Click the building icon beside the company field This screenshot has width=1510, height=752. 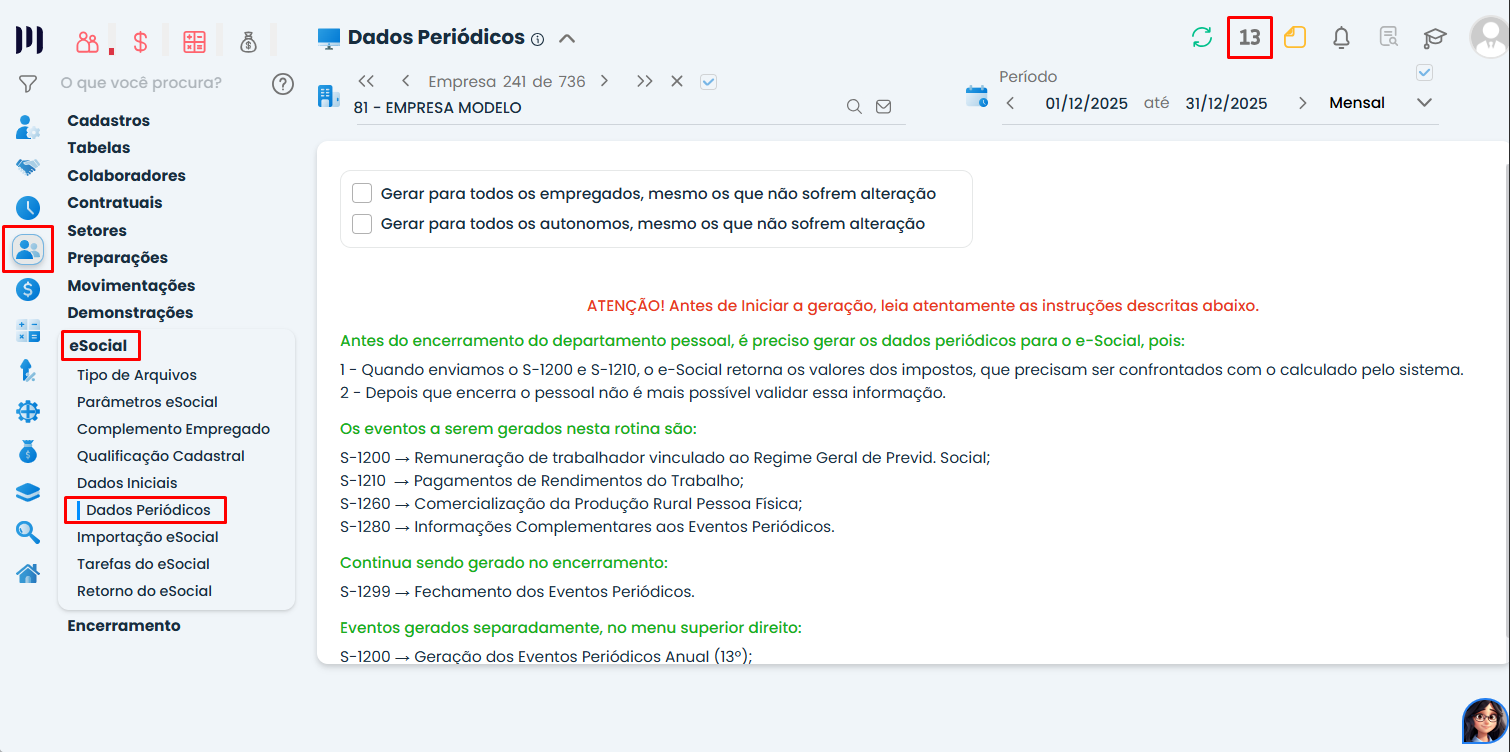pos(329,96)
